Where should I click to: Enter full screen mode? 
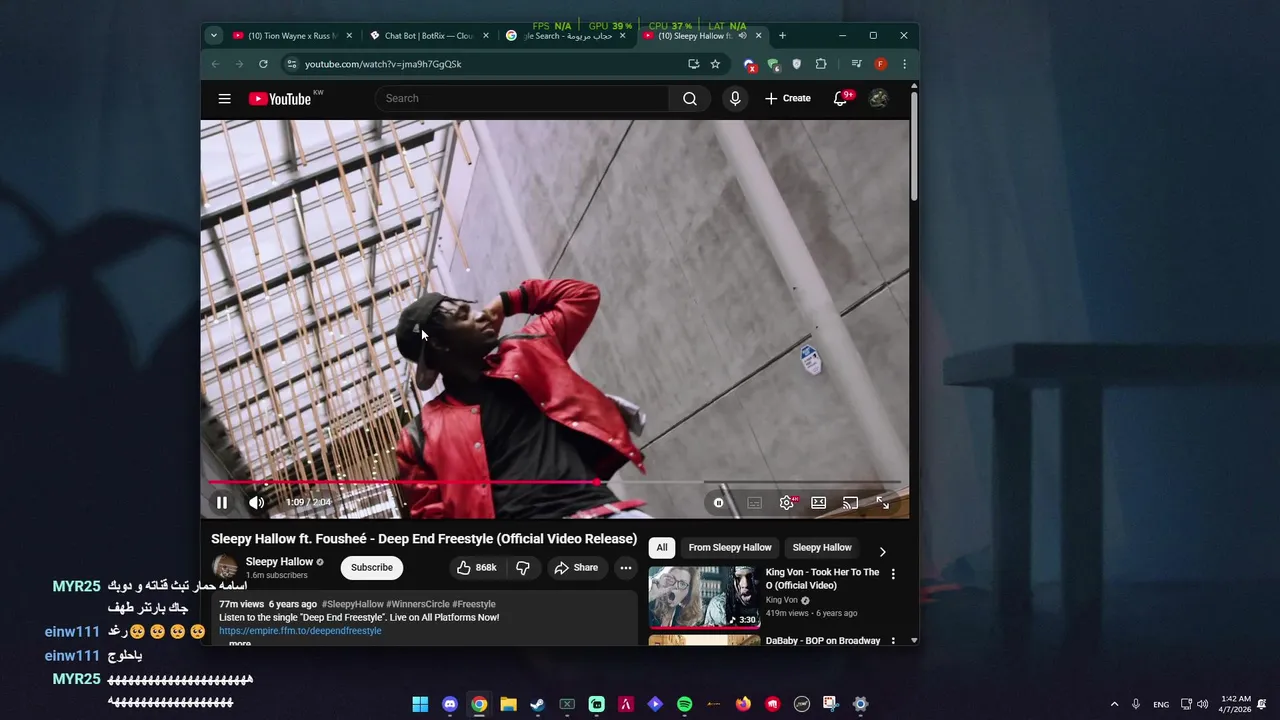point(883,503)
